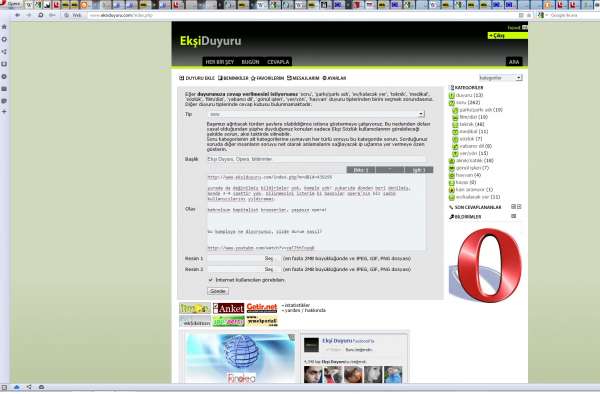Select the BUGÜN navigation tab

[x=250, y=62]
